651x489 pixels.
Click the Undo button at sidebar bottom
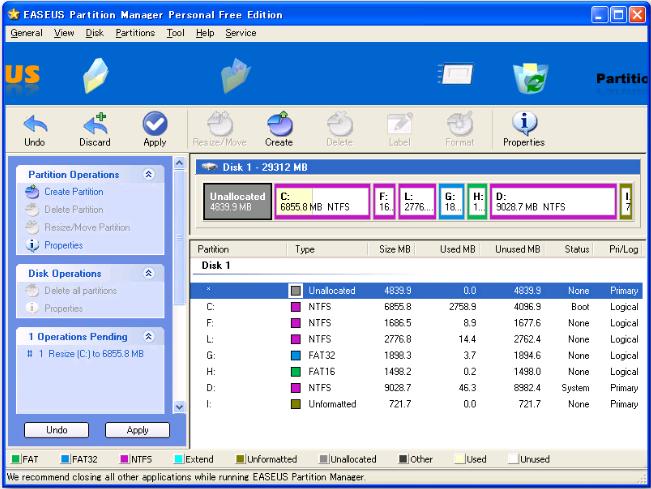[x=56, y=430]
